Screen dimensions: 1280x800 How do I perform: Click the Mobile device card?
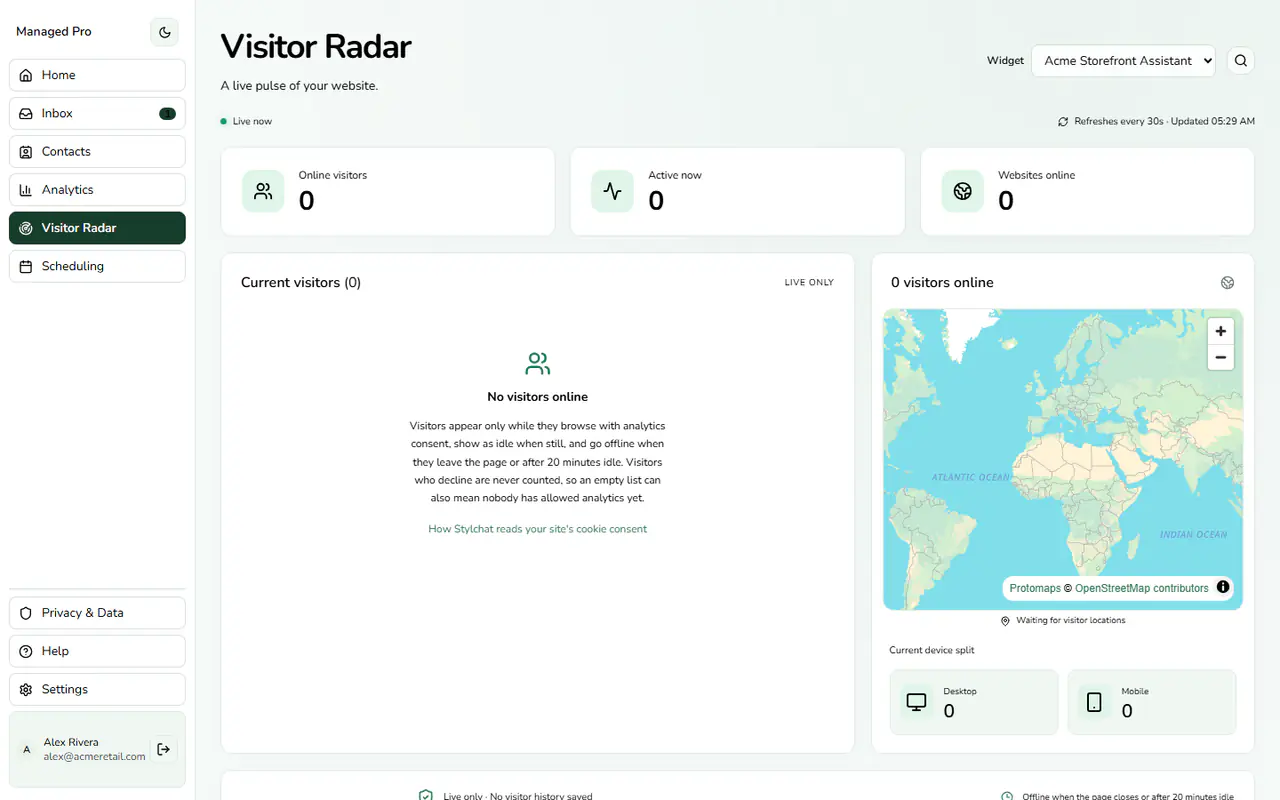(x=1152, y=702)
